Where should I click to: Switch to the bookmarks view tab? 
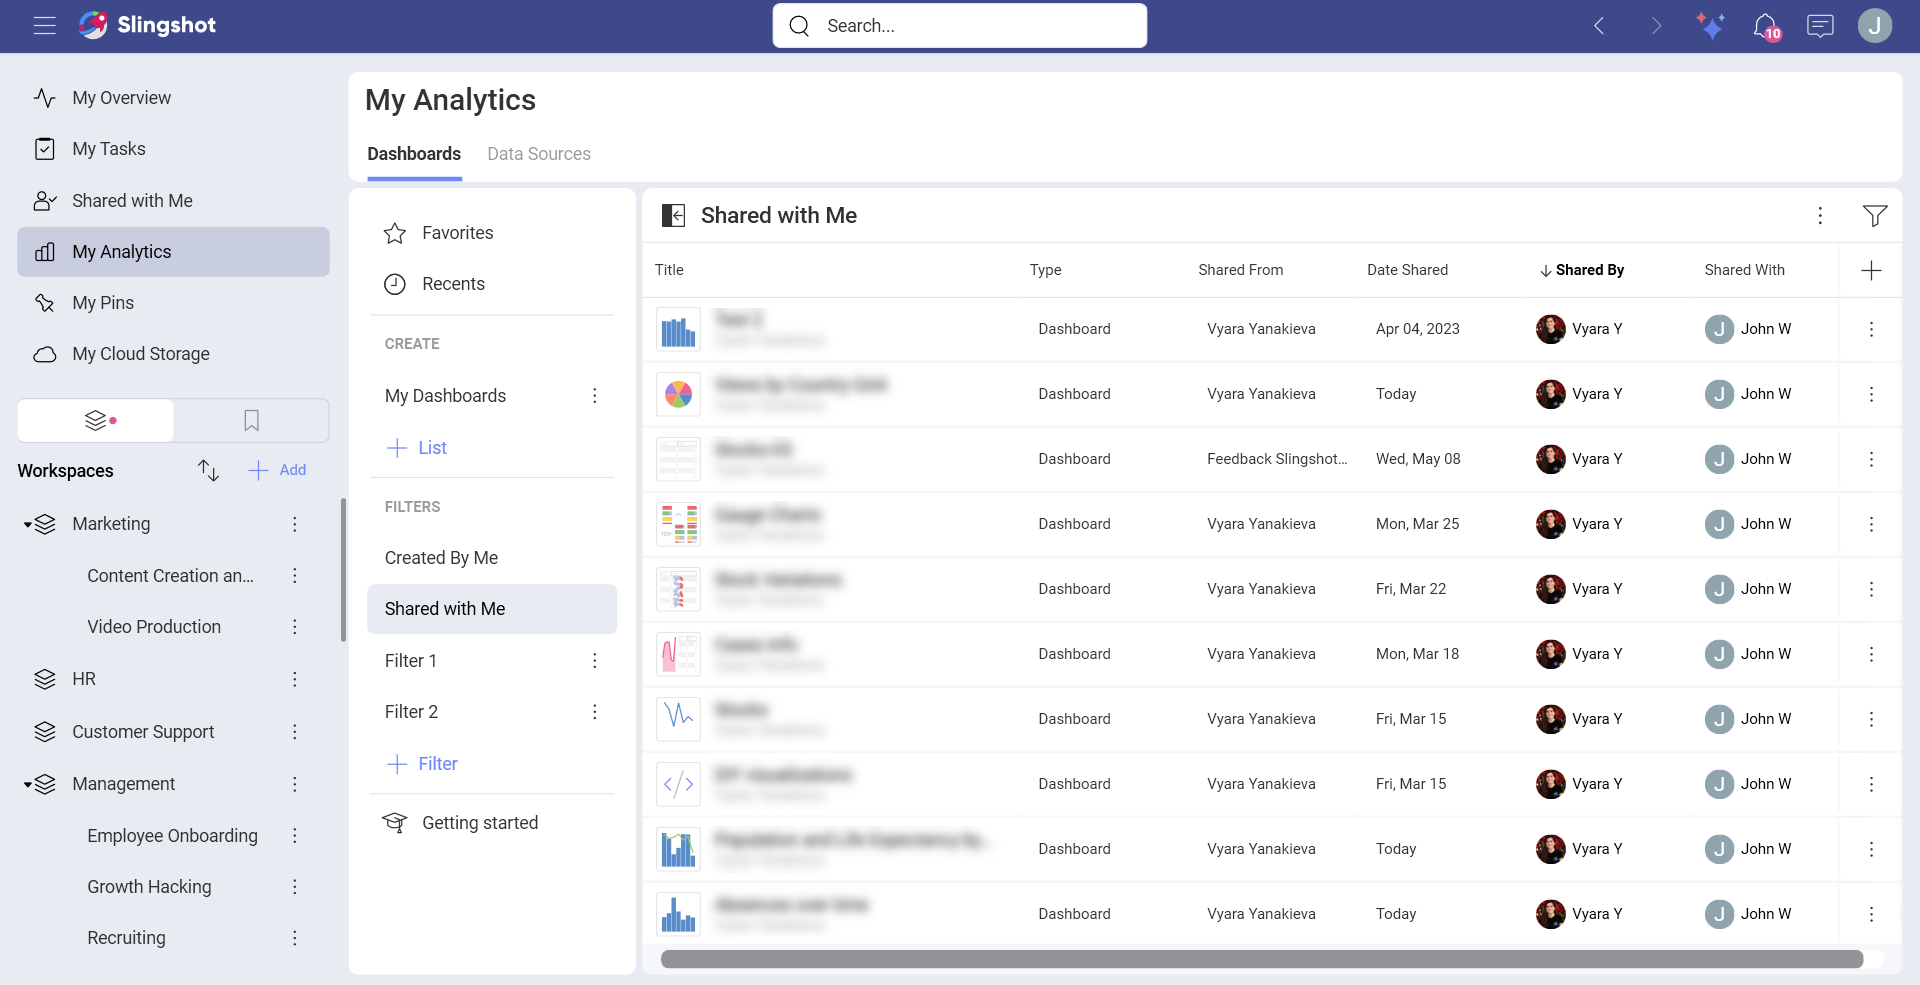251,421
